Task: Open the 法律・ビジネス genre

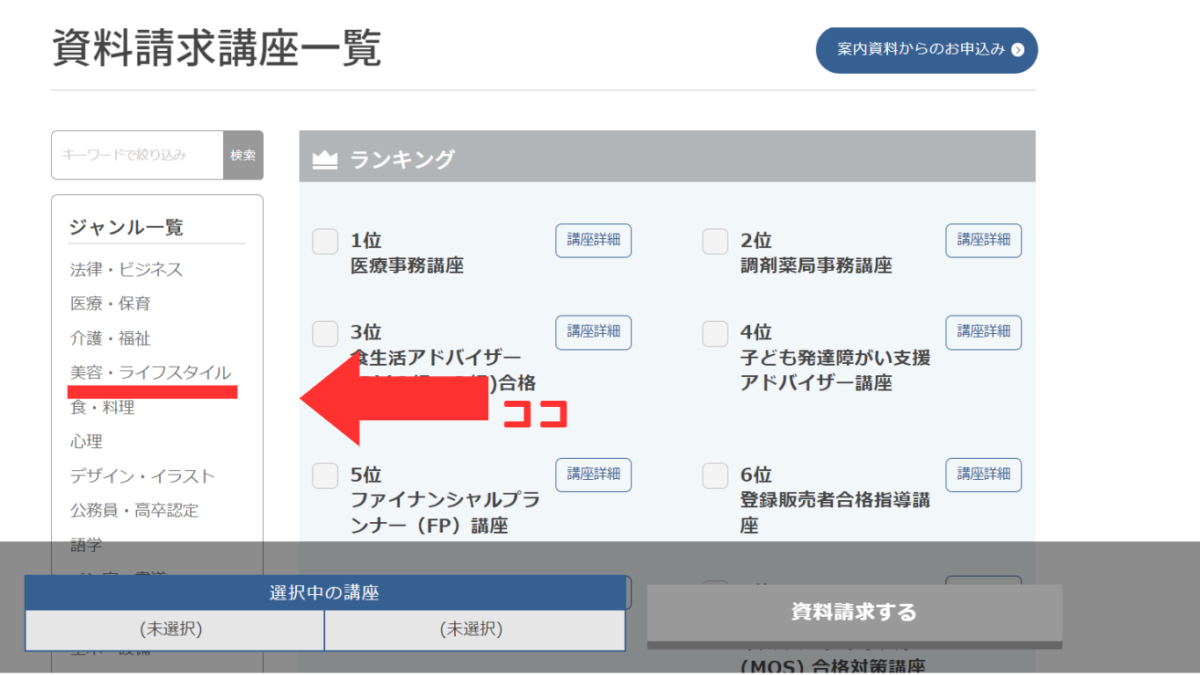Action: pos(126,270)
